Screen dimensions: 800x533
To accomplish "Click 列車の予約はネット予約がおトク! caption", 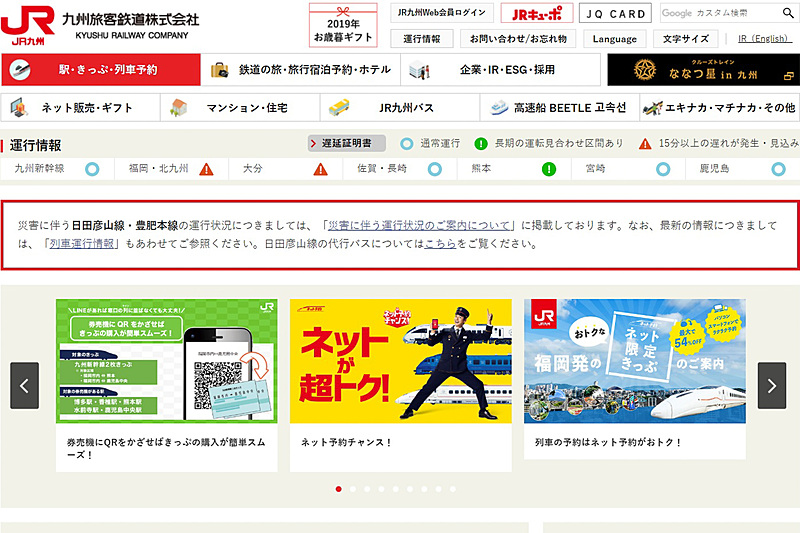I will [608, 442].
